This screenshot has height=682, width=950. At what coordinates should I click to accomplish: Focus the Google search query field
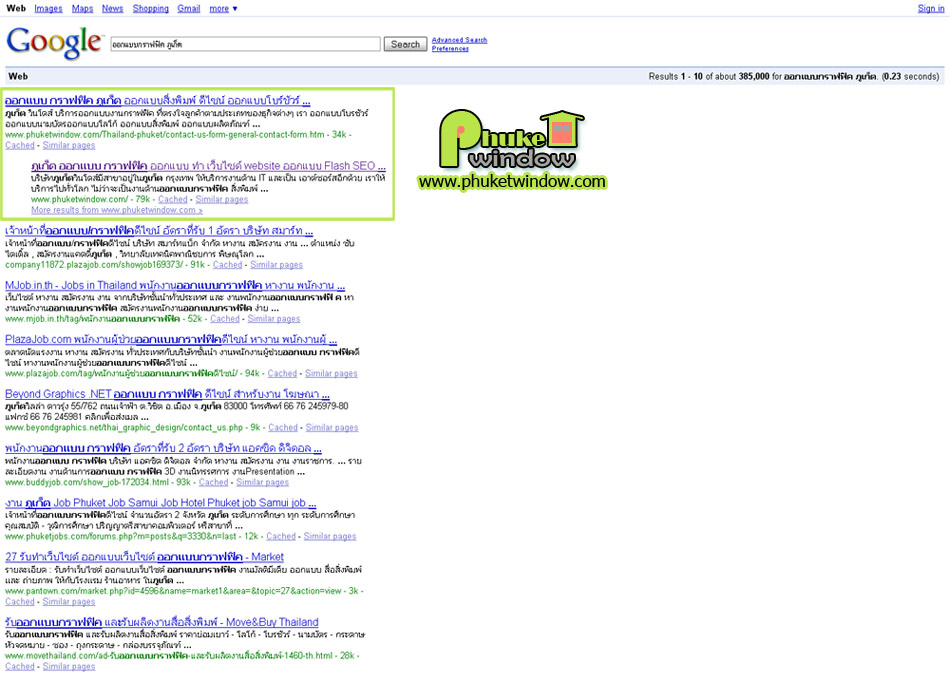coord(245,44)
